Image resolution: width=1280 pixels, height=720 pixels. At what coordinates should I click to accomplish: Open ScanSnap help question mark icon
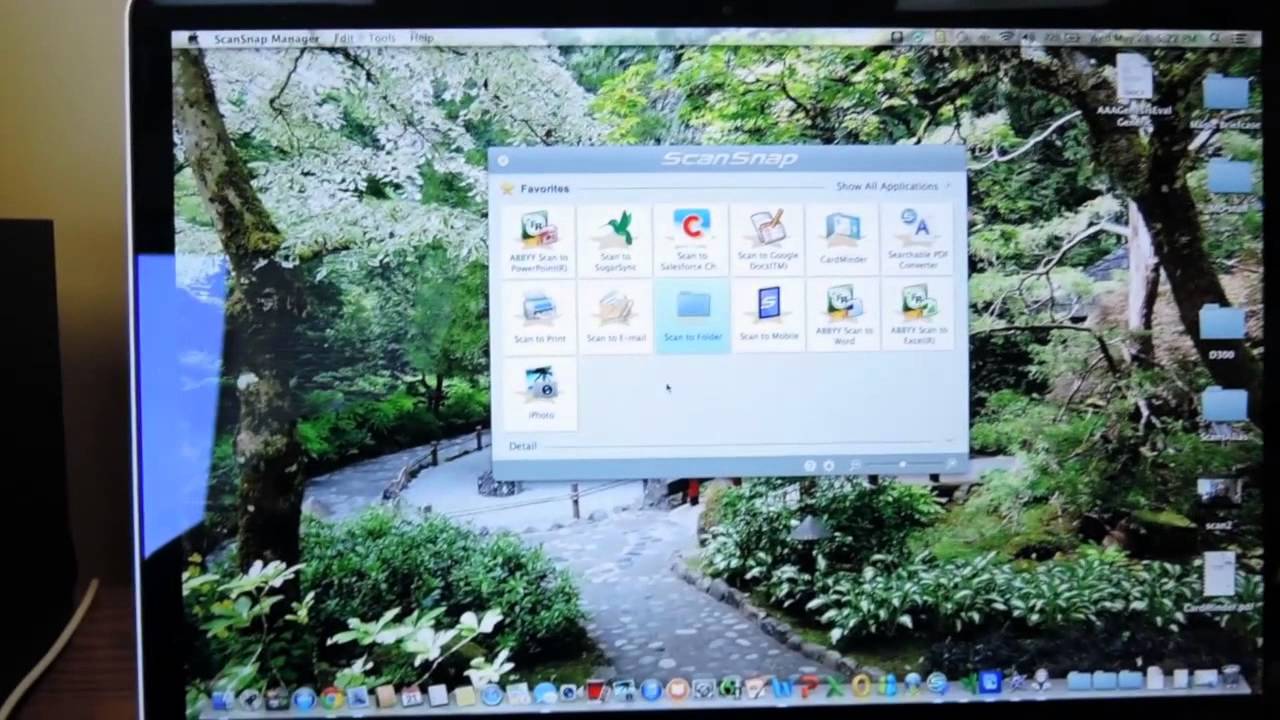[809, 466]
